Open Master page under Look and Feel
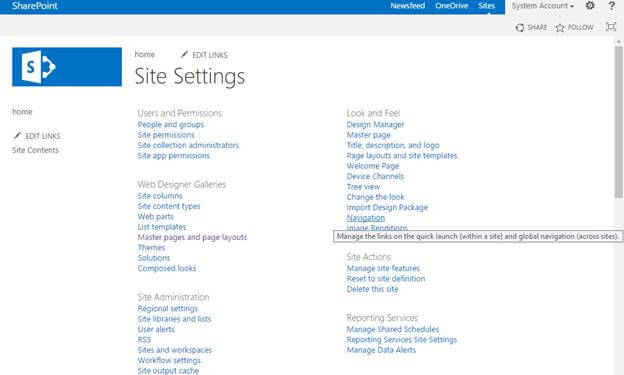 pos(369,135)
